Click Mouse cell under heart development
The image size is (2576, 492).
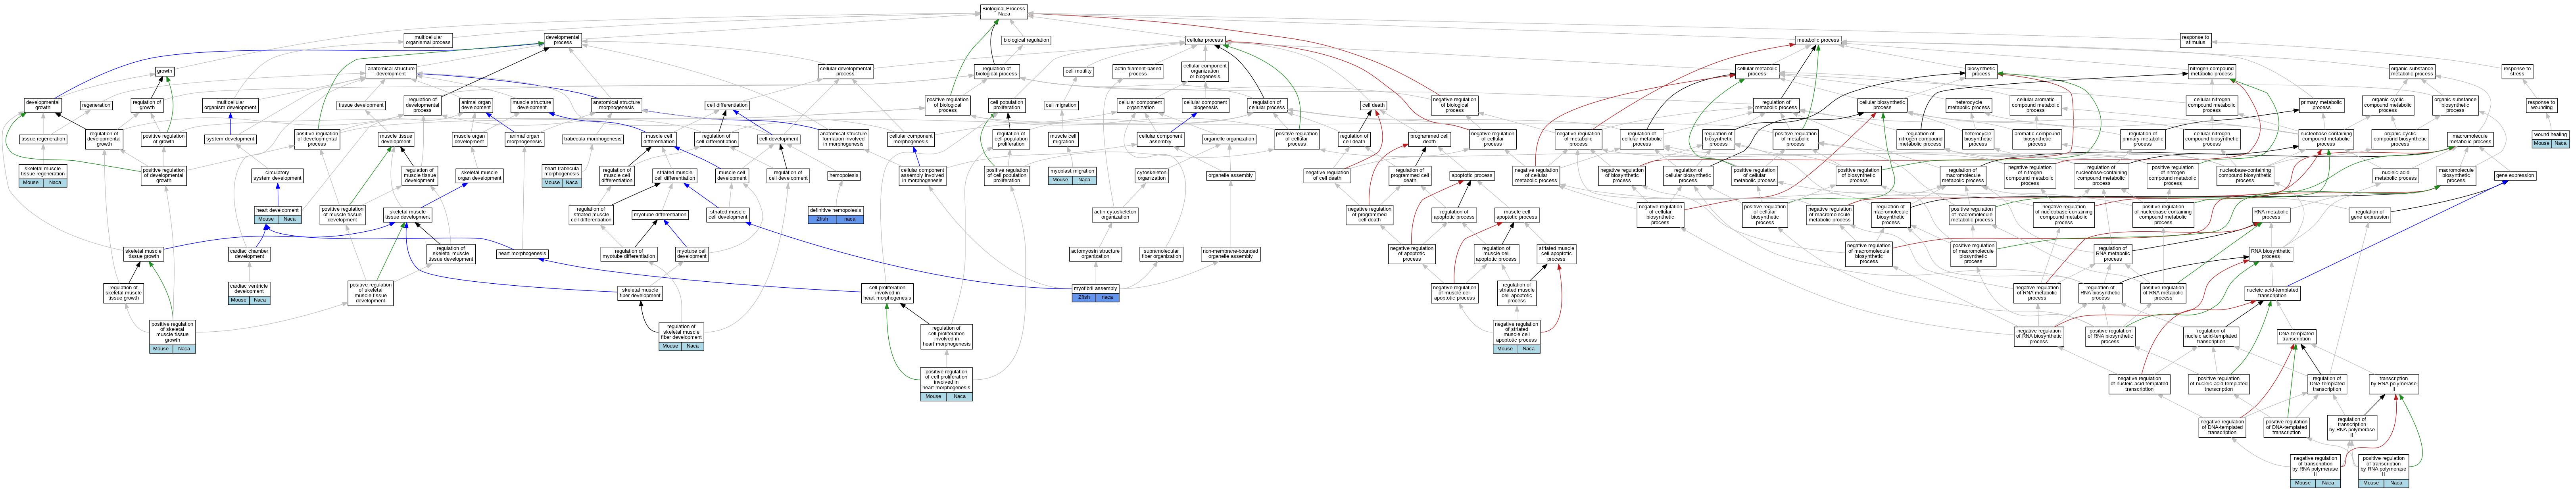pos(265,219)
